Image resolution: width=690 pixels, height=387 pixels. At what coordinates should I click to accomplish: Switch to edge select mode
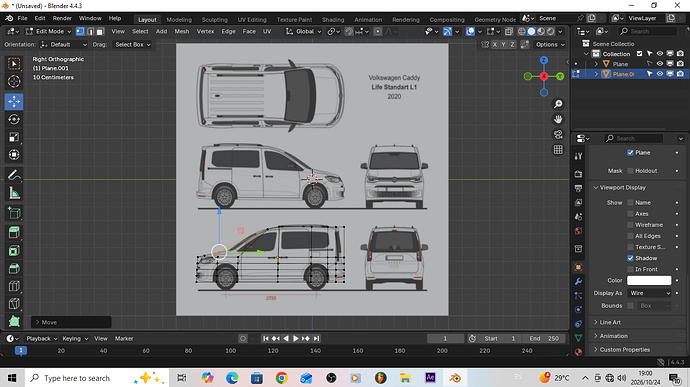(90, 31)
